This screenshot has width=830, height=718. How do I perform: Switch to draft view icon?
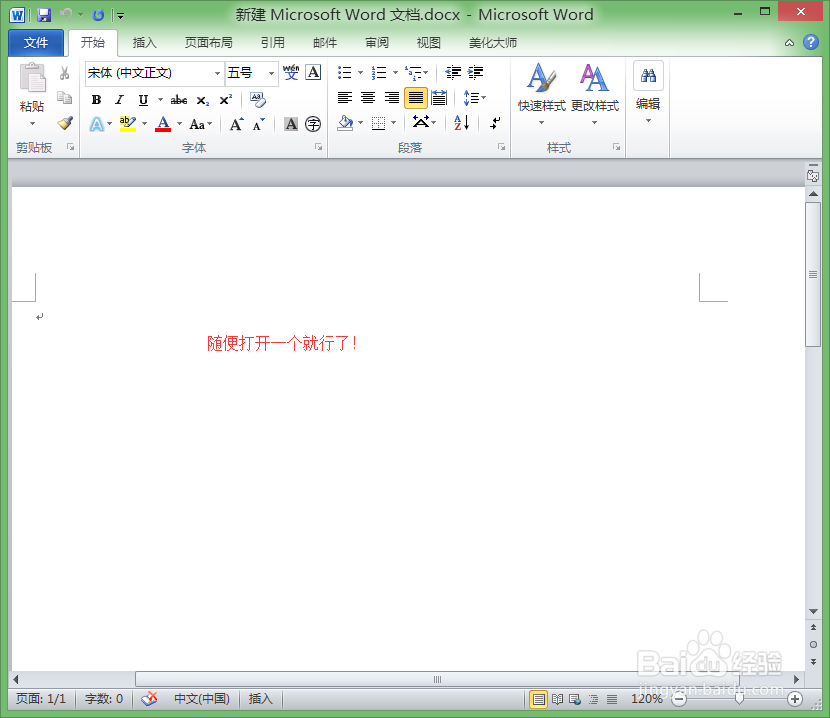point(612,699)
